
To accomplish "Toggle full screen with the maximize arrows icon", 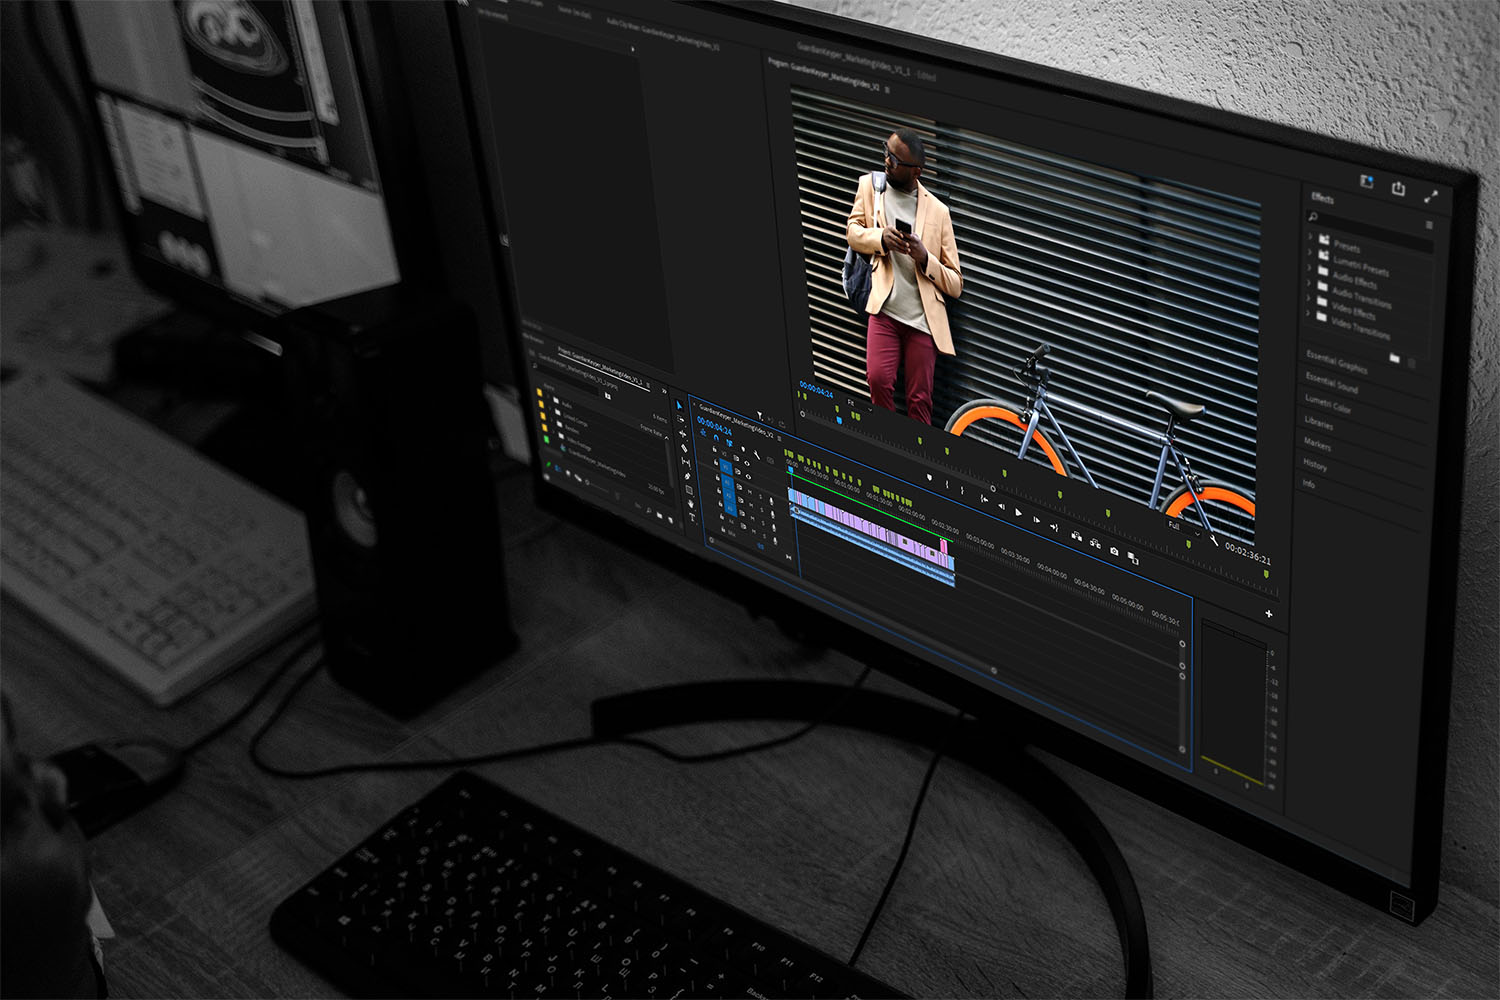I will click(1431, 197).
